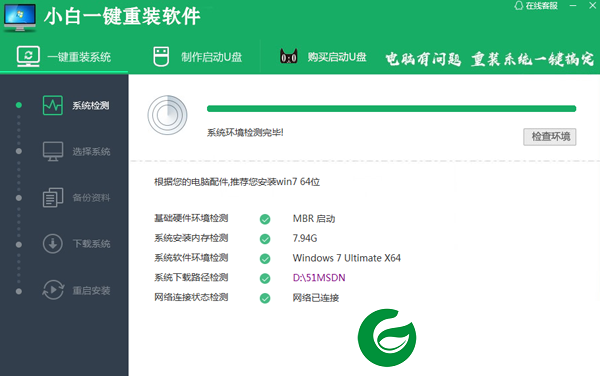Select the 选择系统 monitor icon
The image size is (600, 376).
53,151
